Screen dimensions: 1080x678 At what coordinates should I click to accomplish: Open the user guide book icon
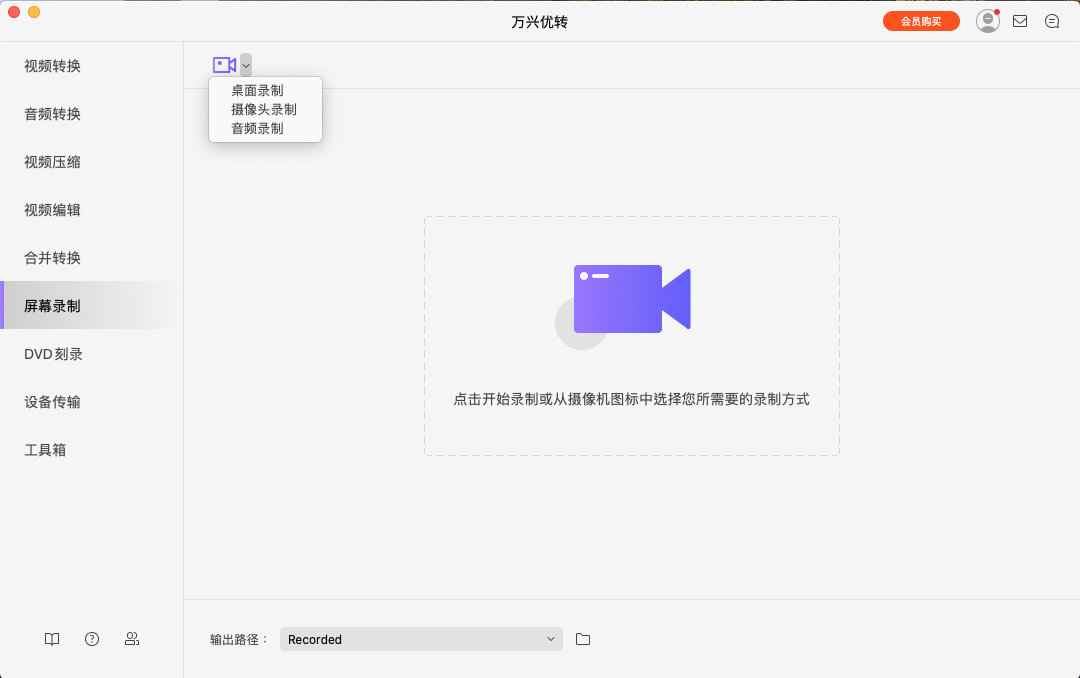tap(51, 639)
